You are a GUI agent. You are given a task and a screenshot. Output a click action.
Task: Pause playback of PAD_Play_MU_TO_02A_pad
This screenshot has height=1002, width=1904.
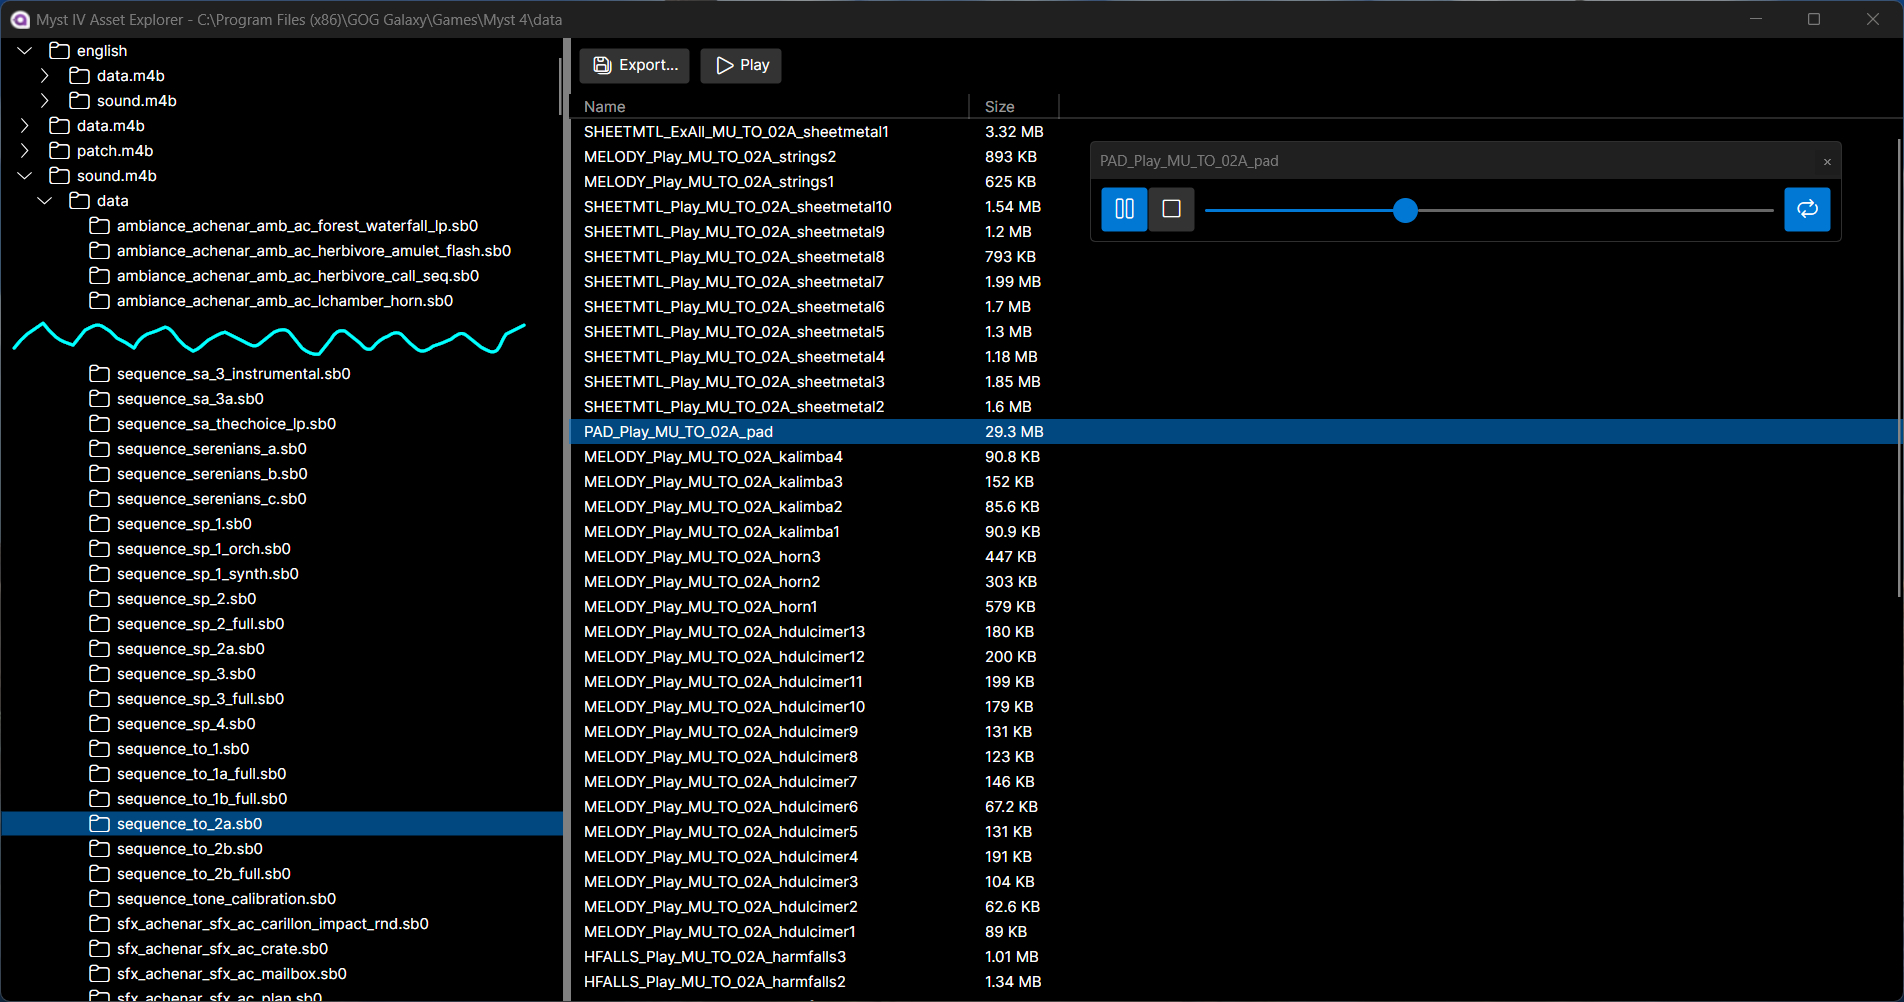point(1124,209)
